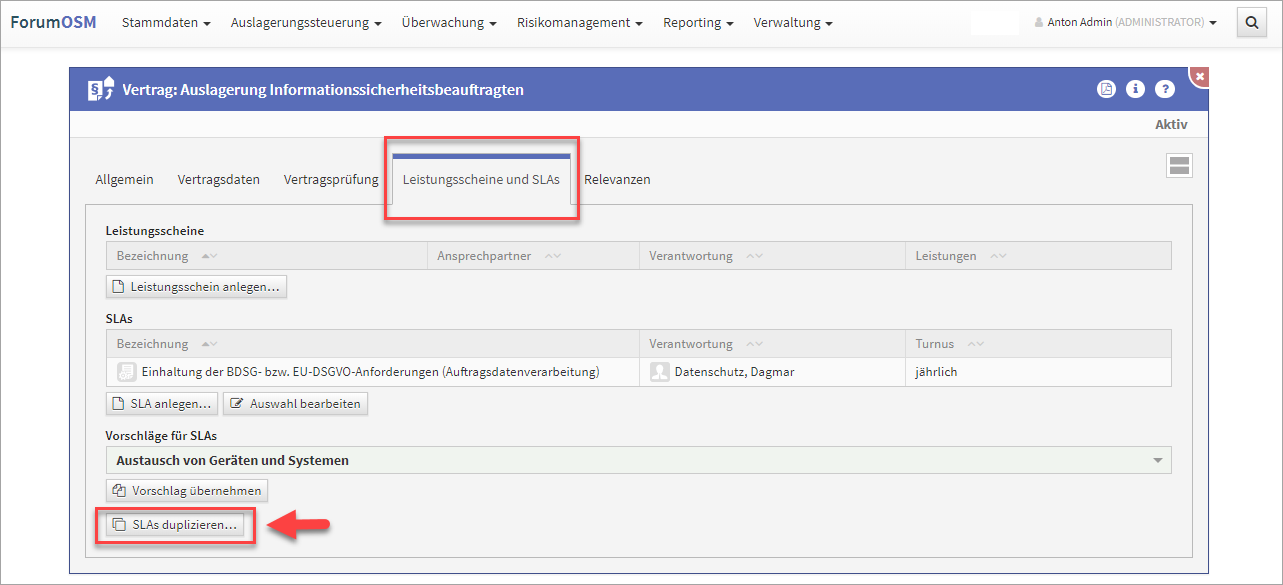
Task: Open help via the question mark icon
Action: 1164,89
